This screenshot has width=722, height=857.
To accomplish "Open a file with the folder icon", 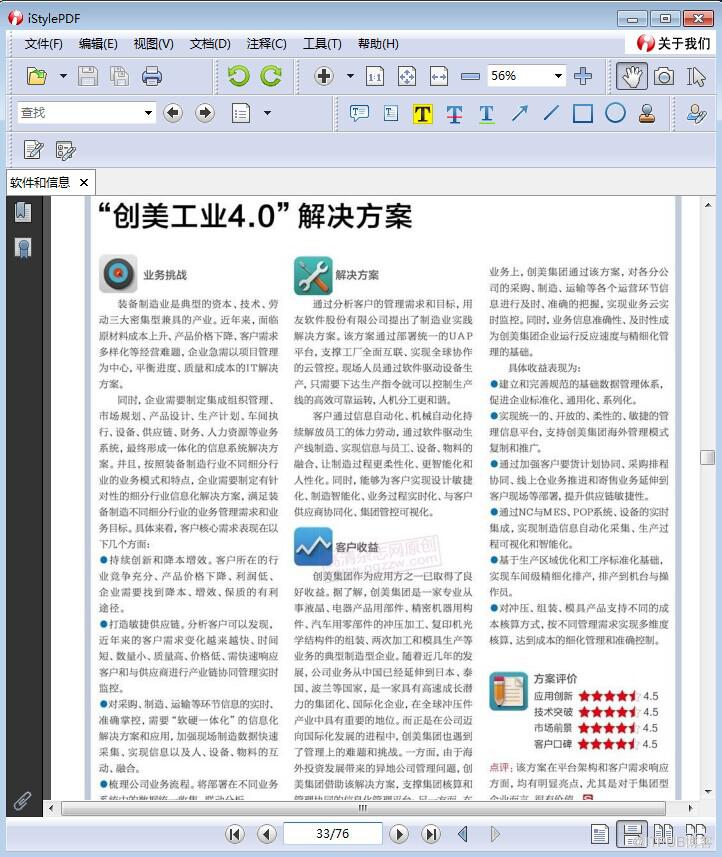I will tap(37, 76).
